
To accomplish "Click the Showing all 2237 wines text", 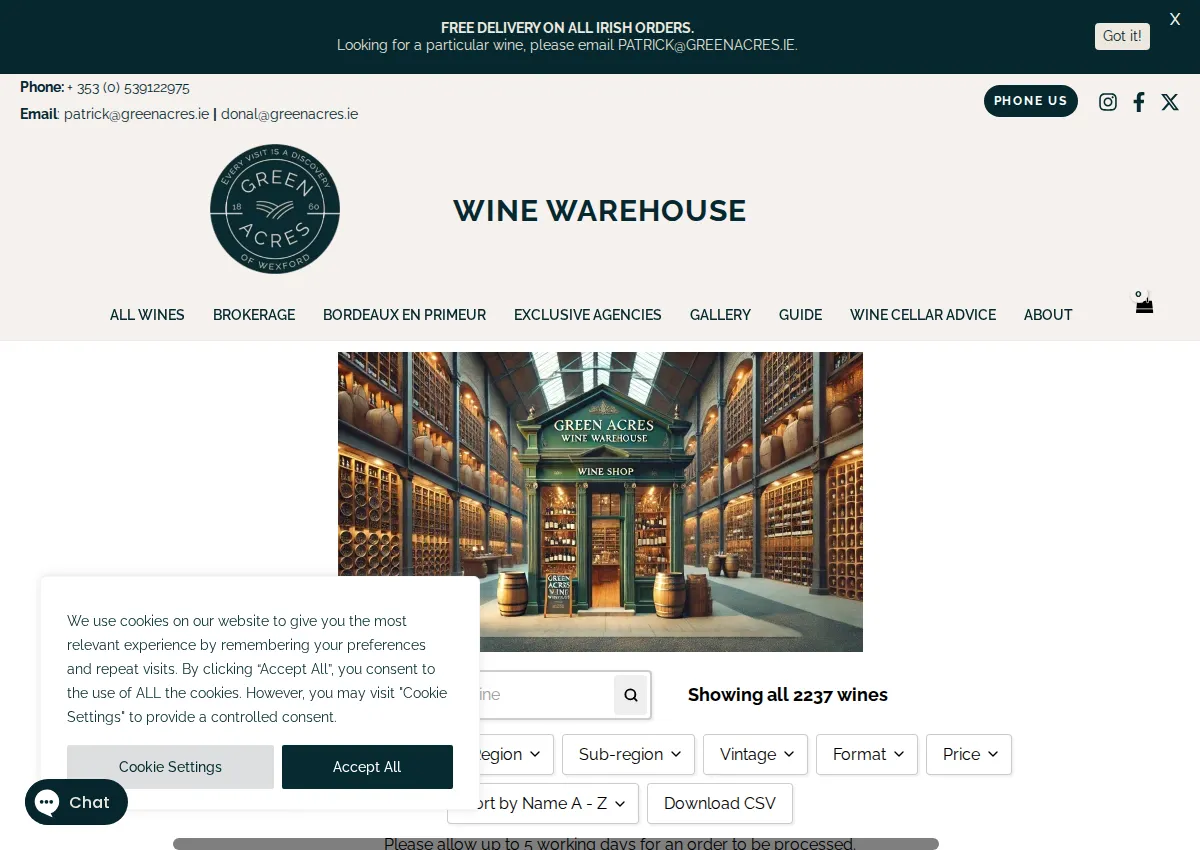I will pyautogui.click(x=788, y=695).
